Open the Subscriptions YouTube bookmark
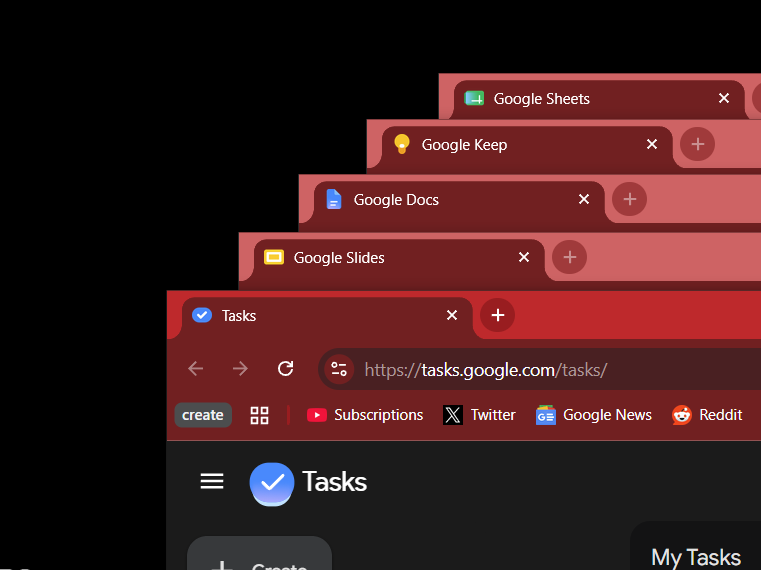Viewport: 761px width, 570px height. click(365, 415)
